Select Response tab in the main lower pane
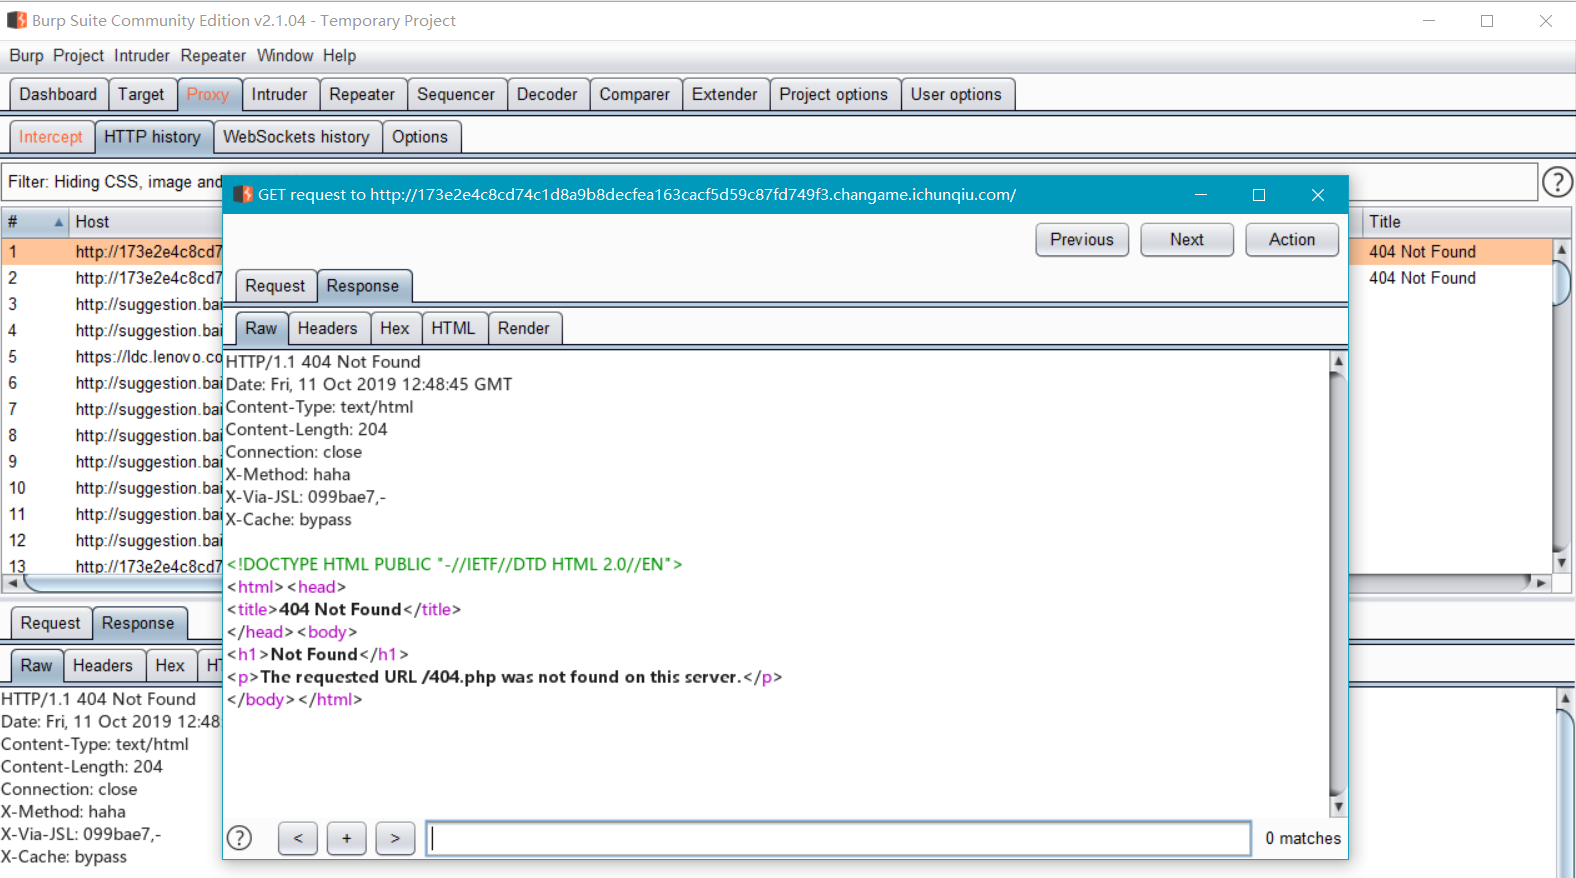 coord(138,623)
